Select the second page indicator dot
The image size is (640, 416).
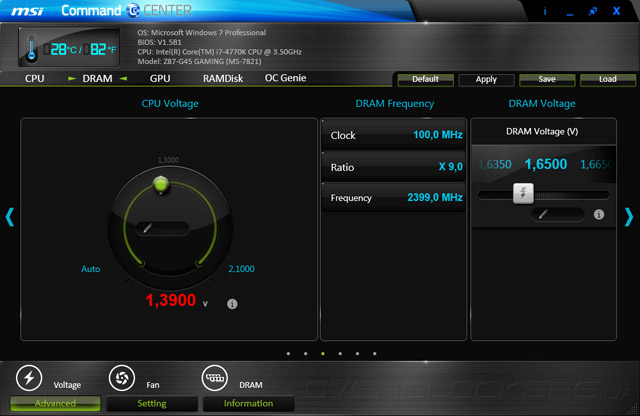305,354
